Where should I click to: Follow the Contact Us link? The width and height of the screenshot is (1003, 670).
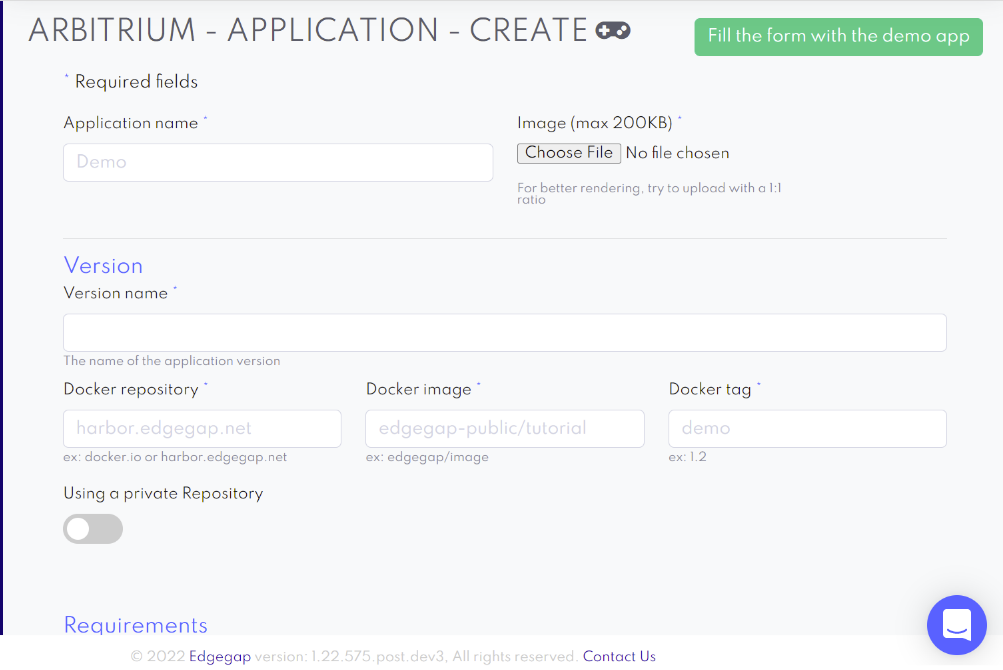click(619, 656)
